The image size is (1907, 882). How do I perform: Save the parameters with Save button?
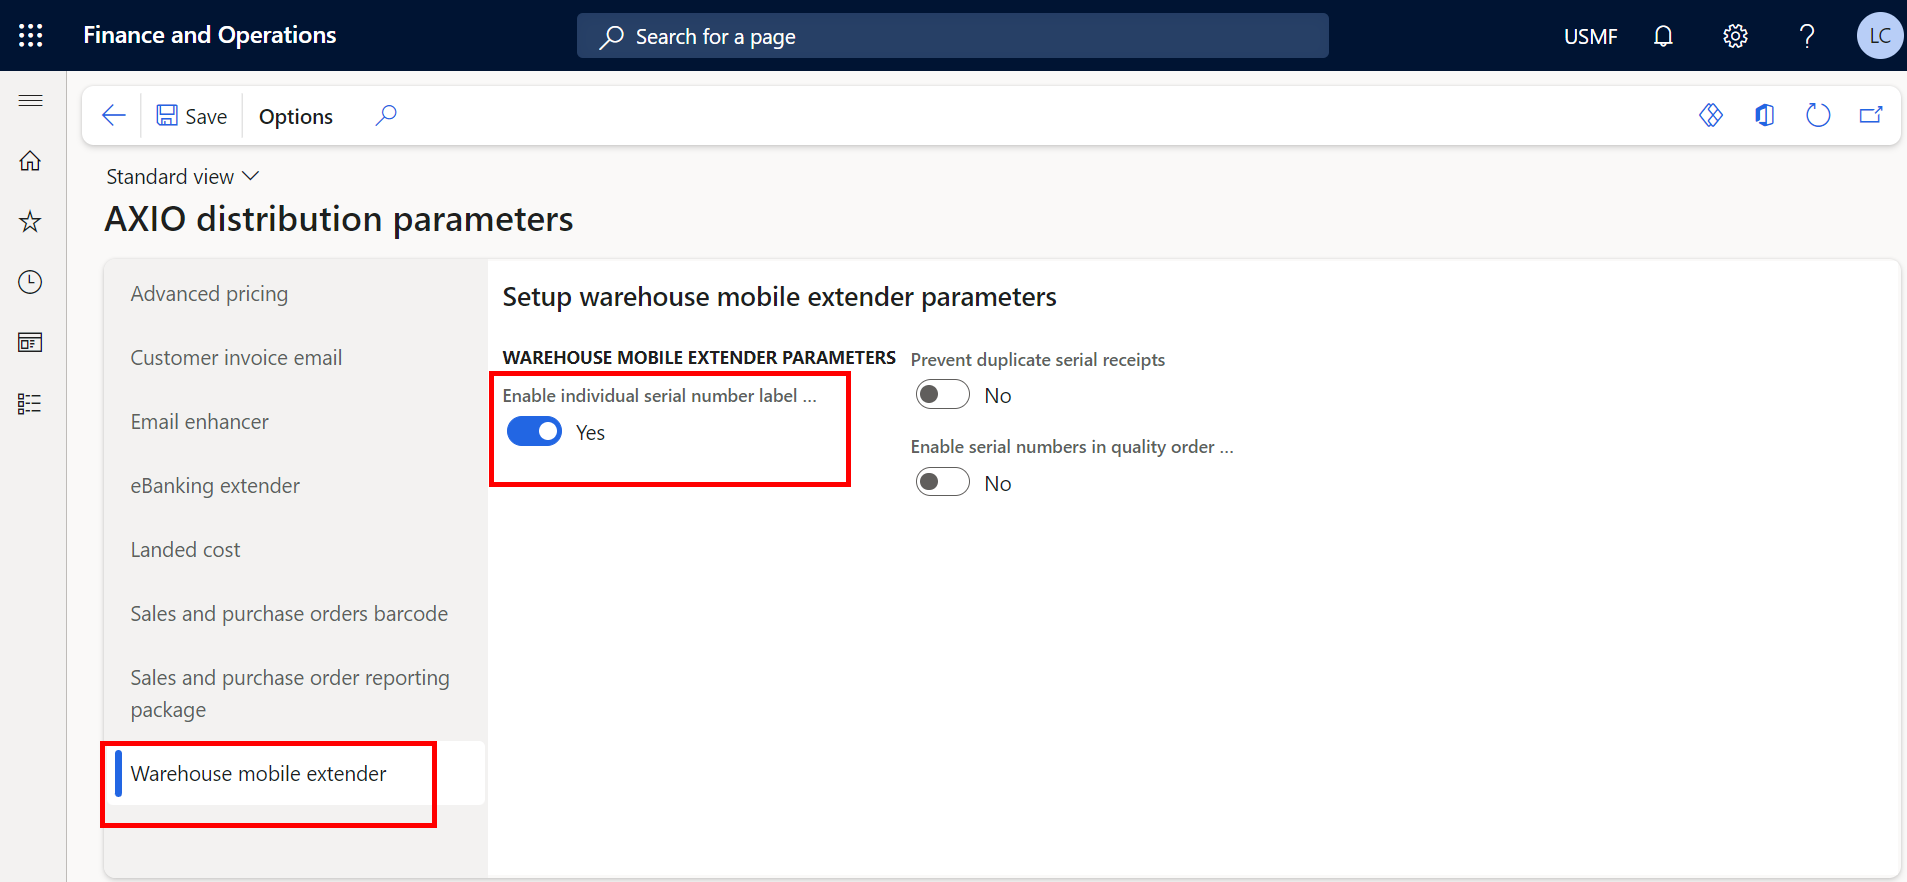[192, 116]
